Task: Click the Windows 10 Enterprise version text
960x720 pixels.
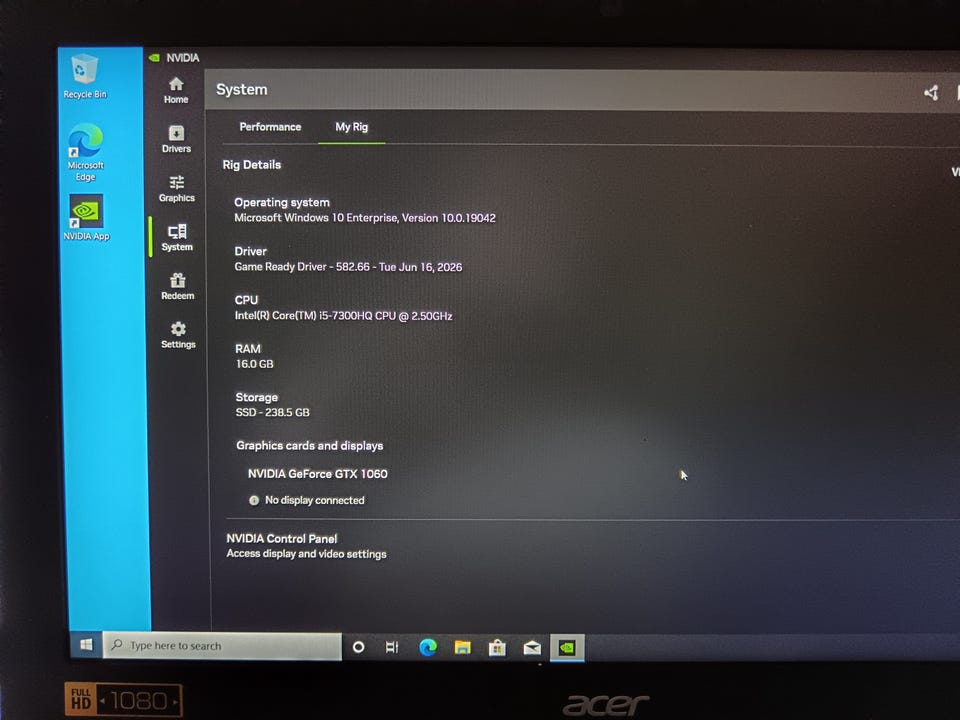Action: 365,217
